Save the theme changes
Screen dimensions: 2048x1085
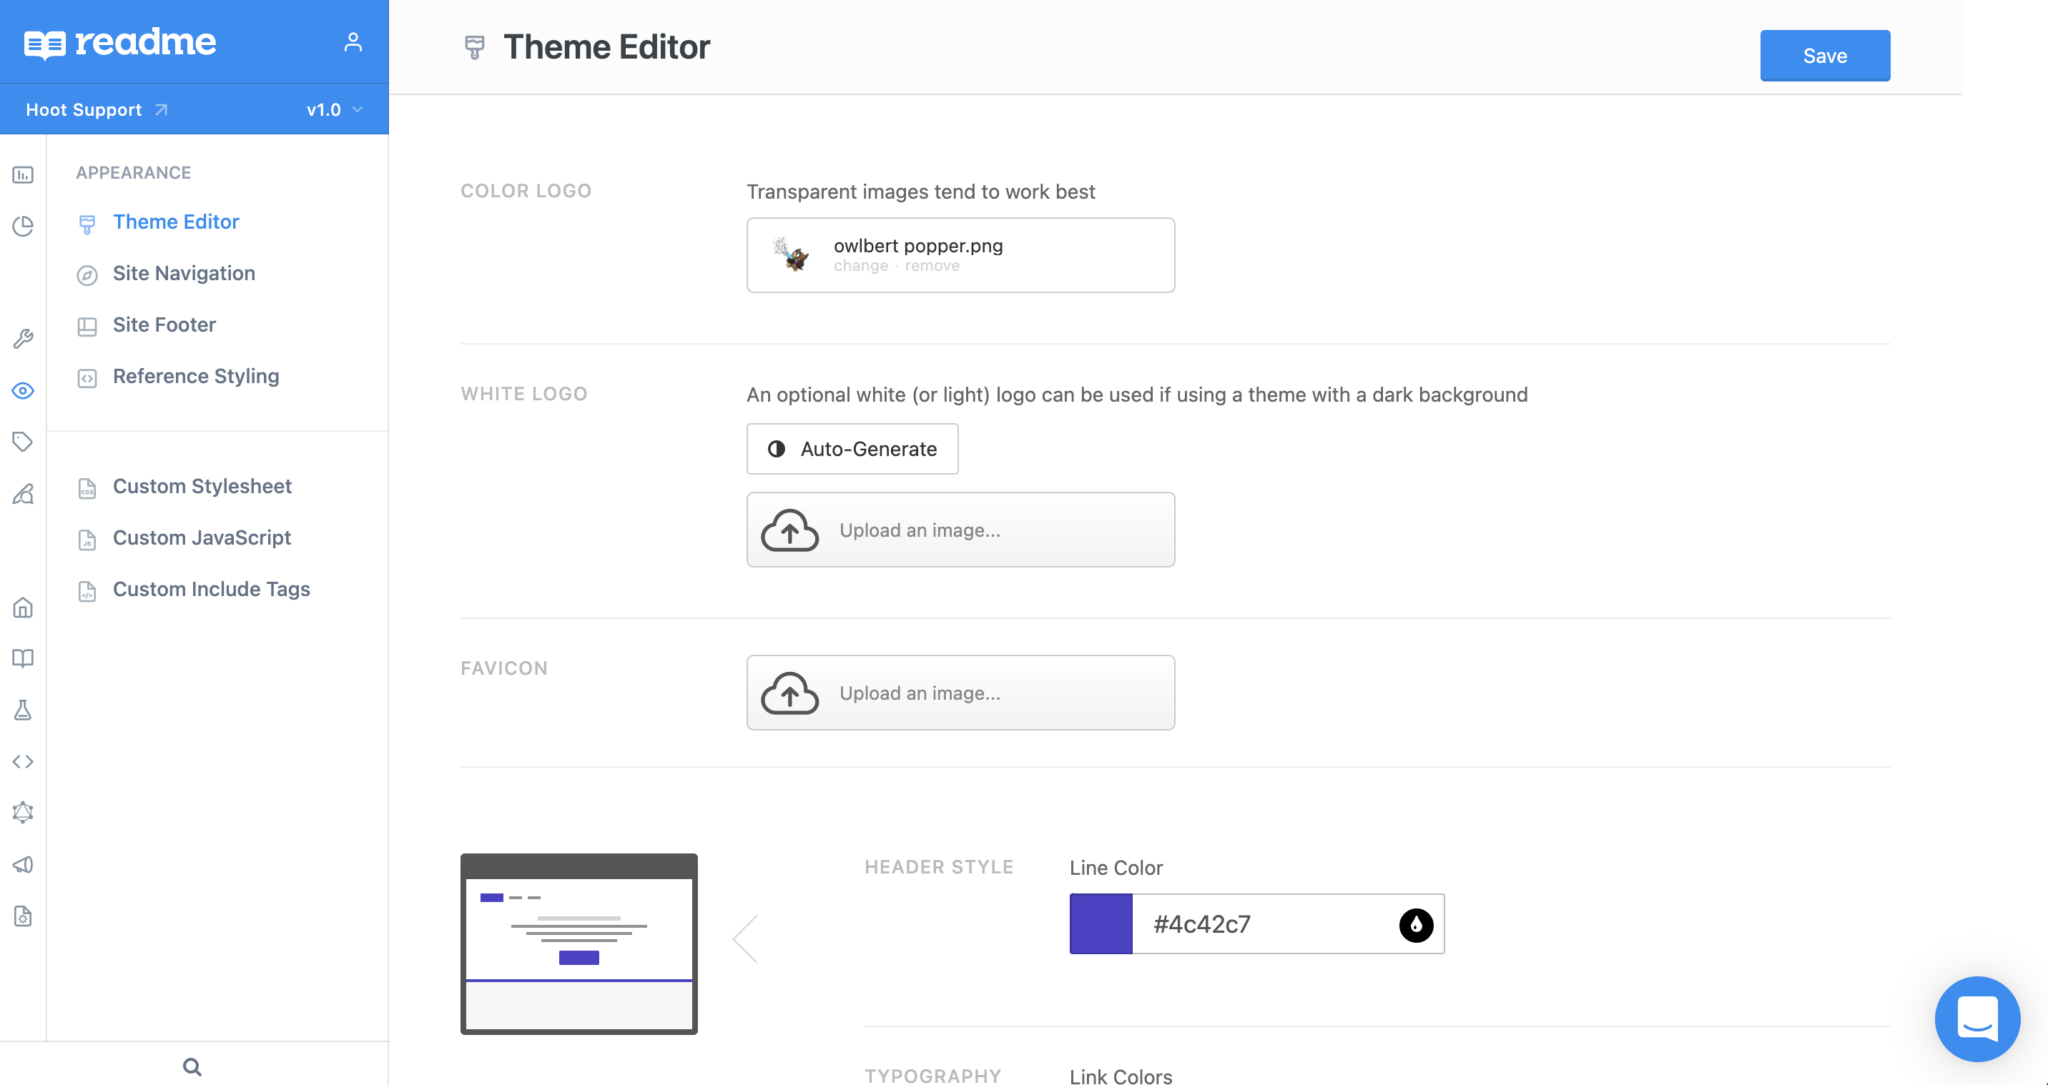(1824, 55)
